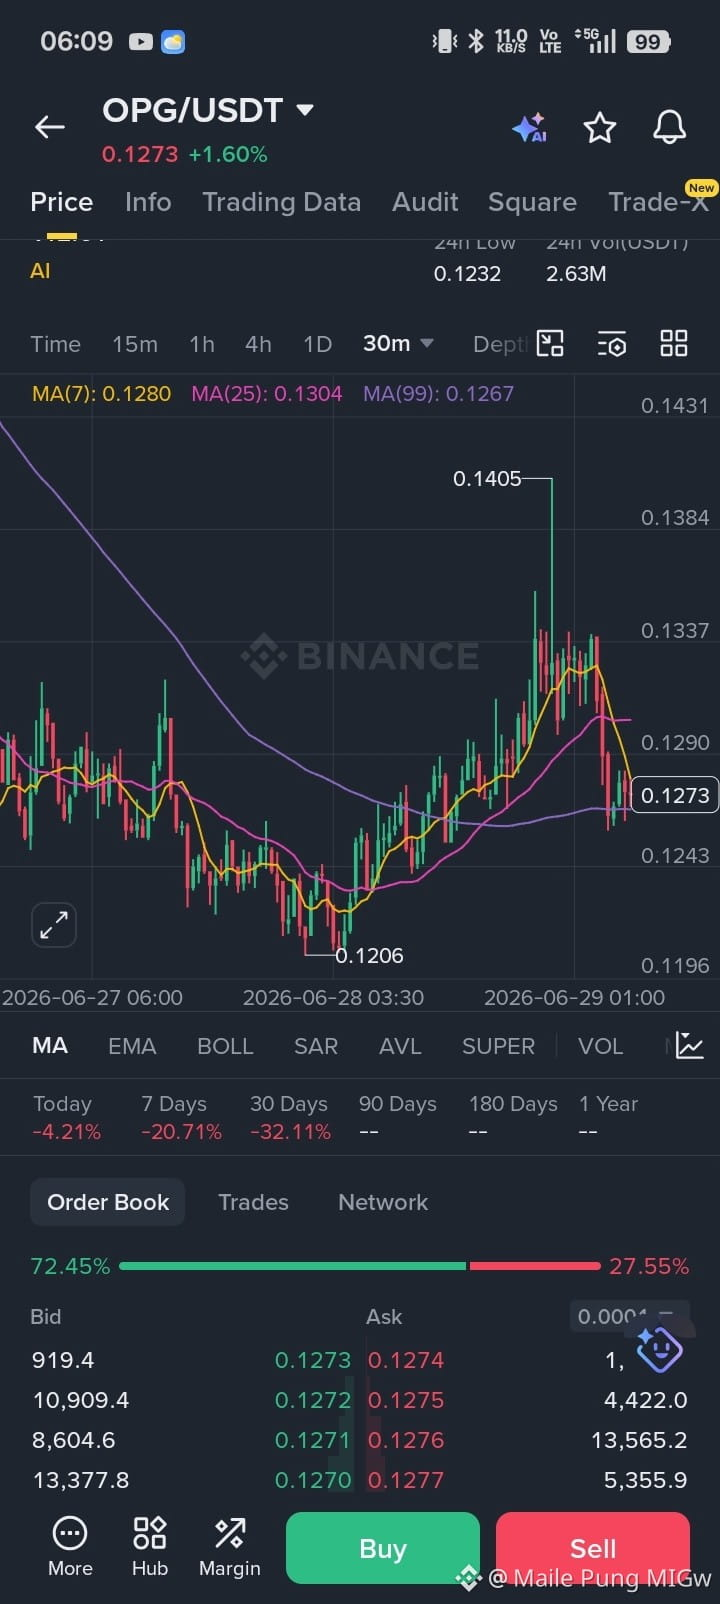Tap the MA(99): 0.1267 label

(x=438, y=394)
